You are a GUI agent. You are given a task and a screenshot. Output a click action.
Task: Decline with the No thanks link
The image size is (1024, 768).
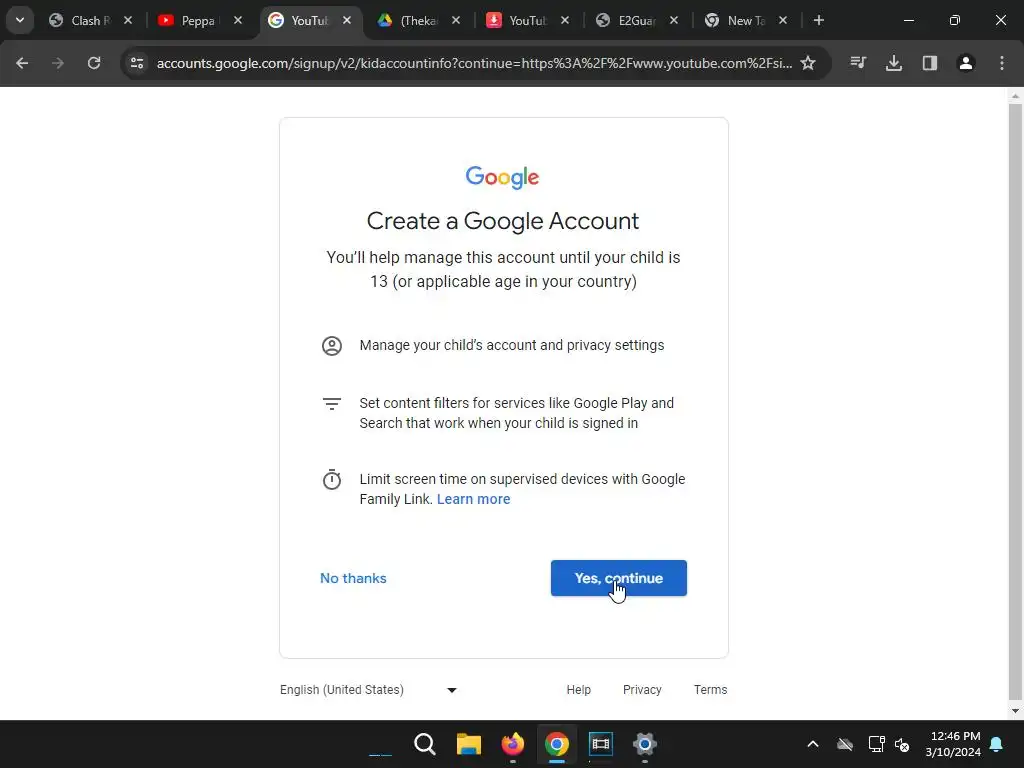(353, 578)
